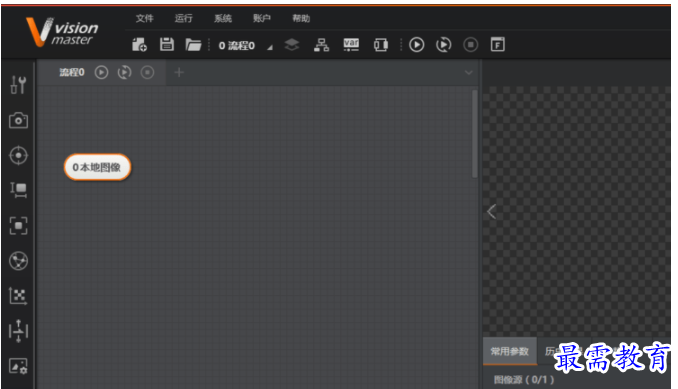The image size is (678, 389).
Task: Open the 帮助 menu
Action: 301,18
